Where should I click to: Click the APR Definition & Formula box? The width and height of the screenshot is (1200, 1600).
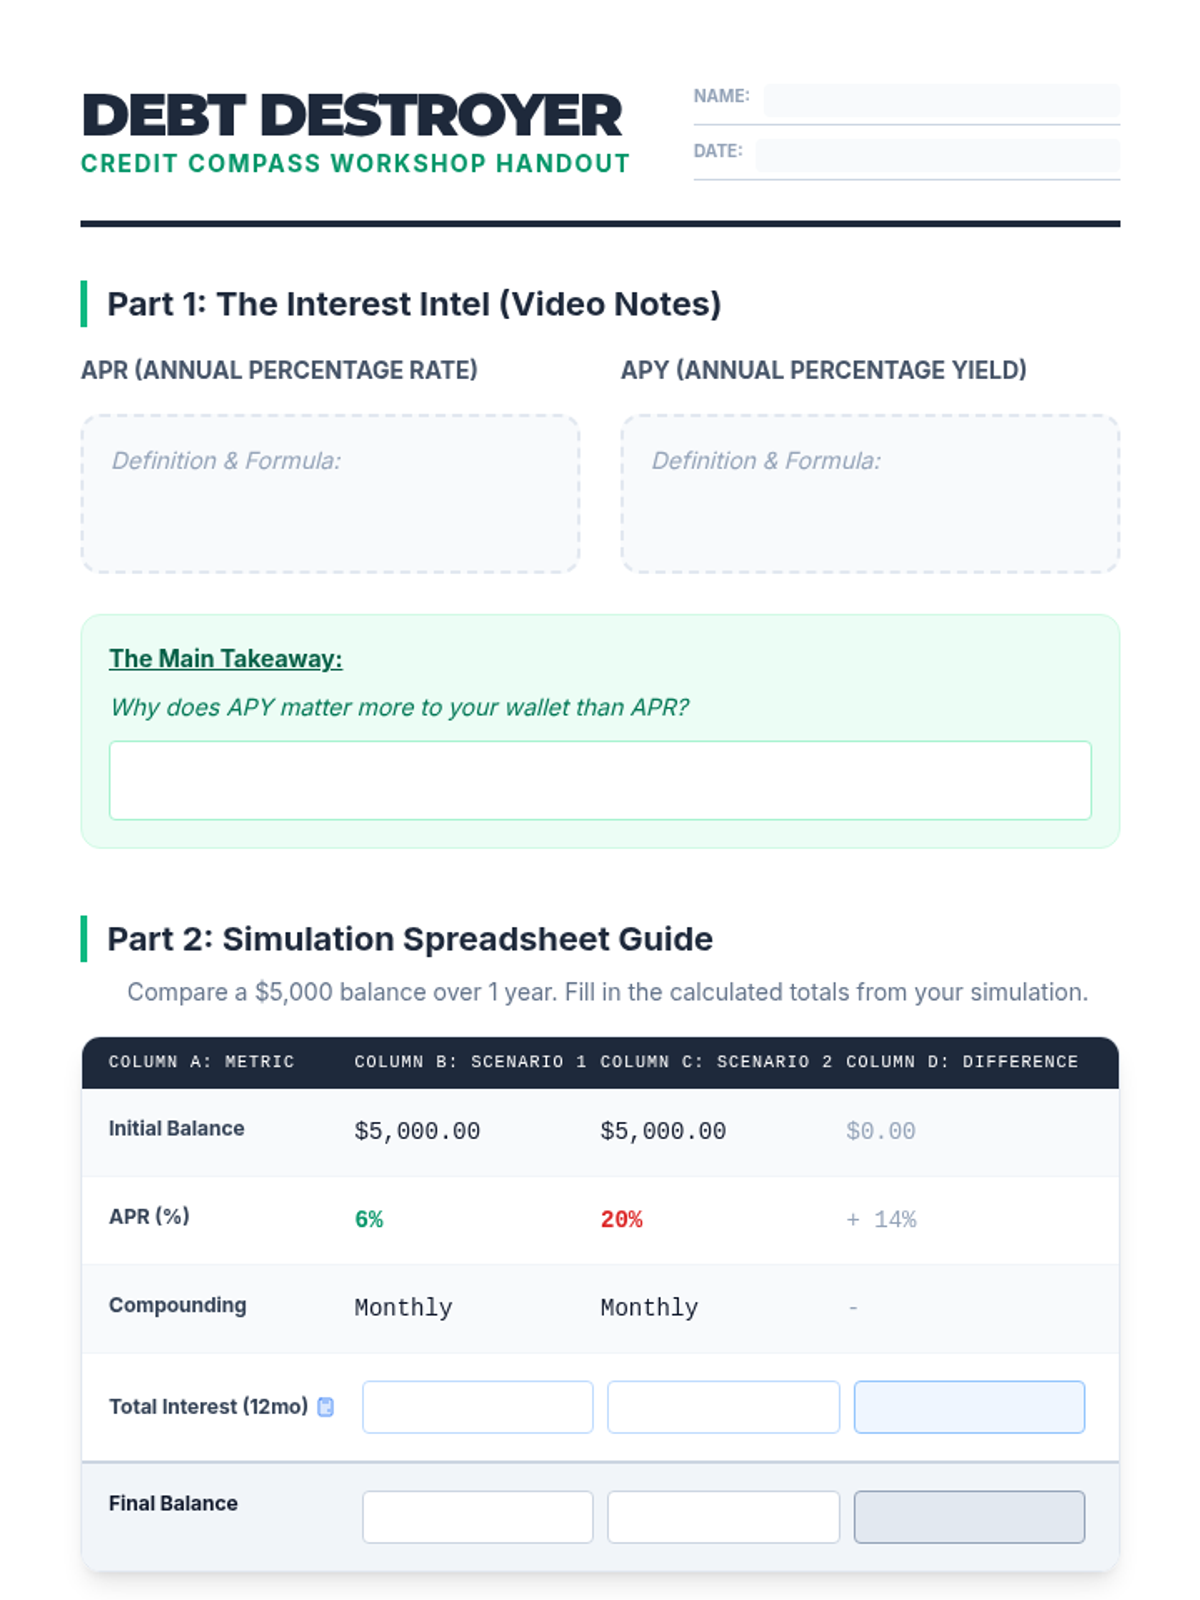(330, 494)
